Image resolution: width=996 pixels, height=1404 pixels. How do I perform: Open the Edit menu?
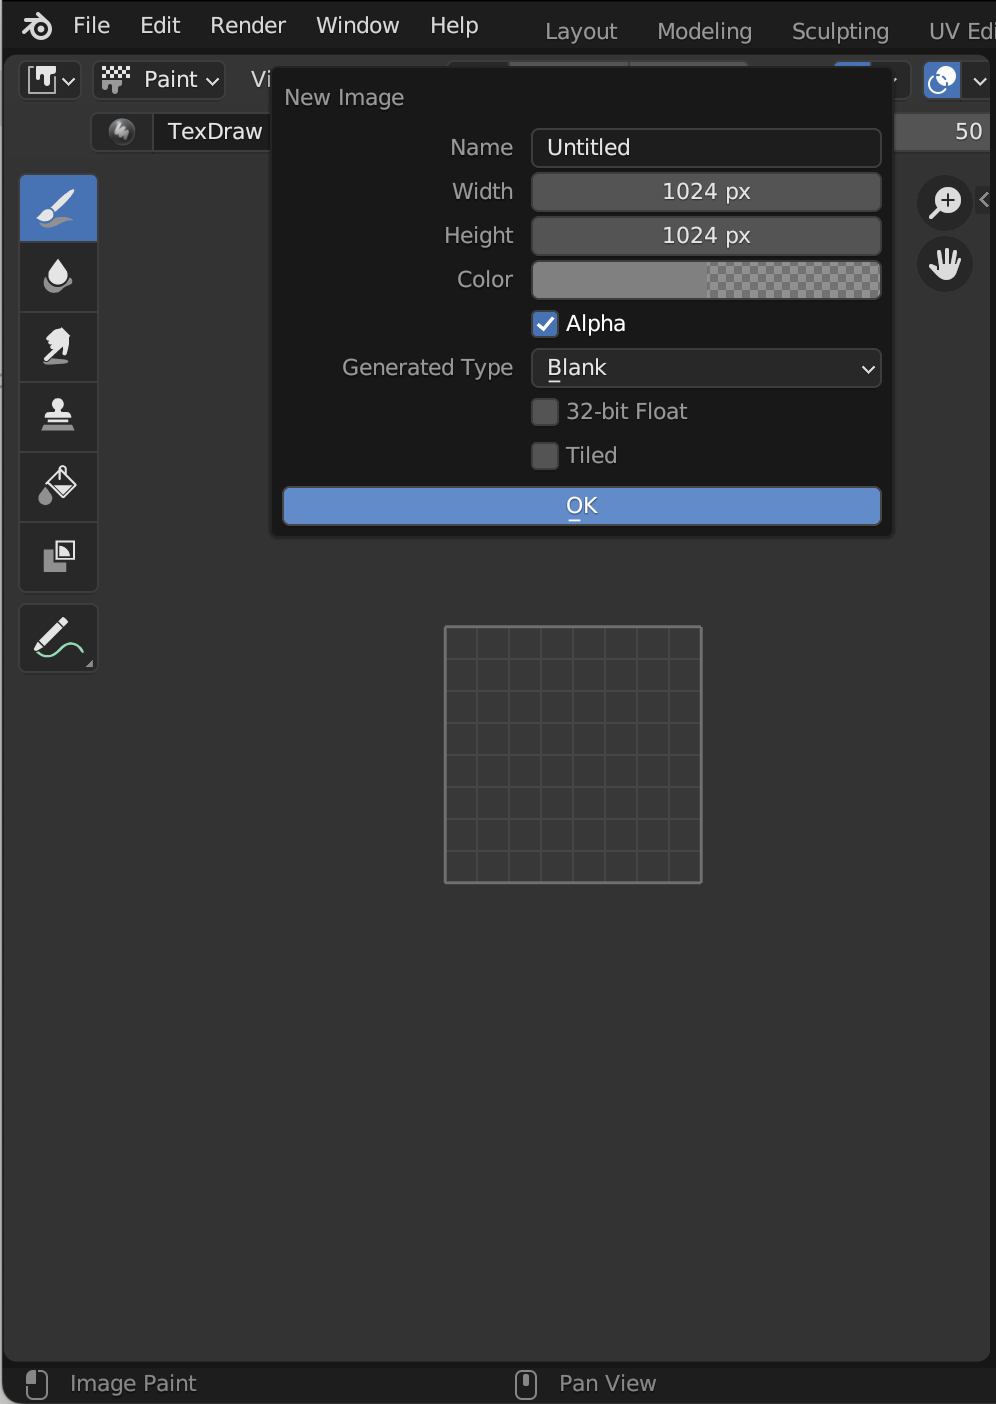click(160, 25)
